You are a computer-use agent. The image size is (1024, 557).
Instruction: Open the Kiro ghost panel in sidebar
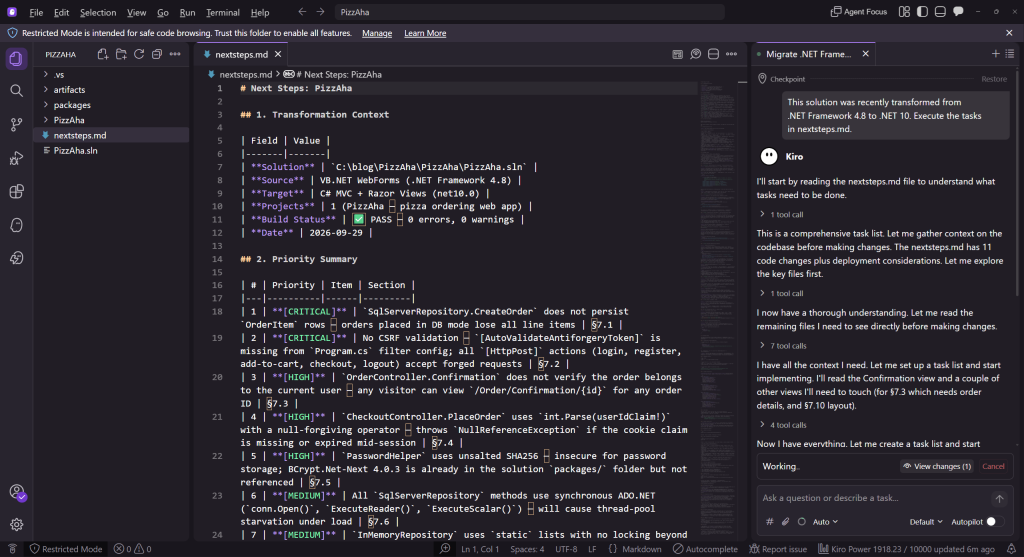[16, 225]
